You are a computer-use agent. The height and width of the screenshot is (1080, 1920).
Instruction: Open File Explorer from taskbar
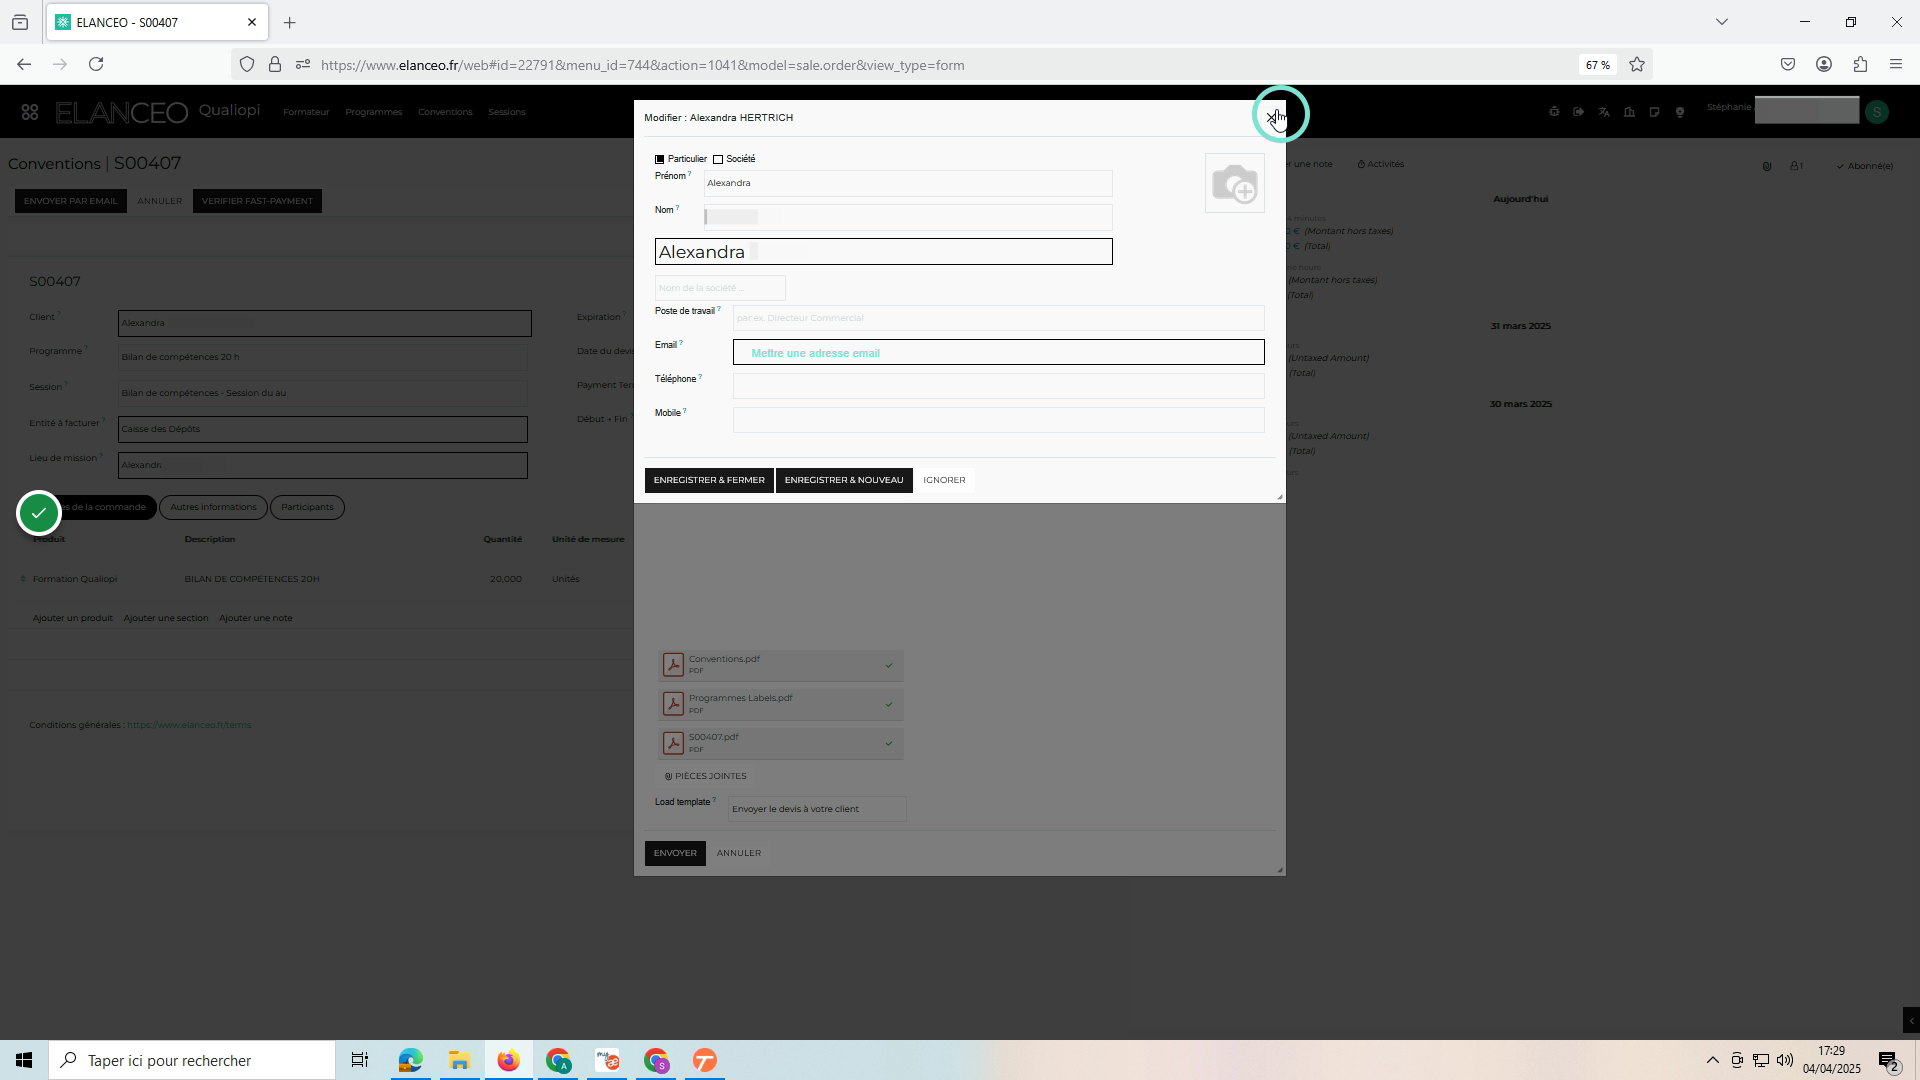459,1061
